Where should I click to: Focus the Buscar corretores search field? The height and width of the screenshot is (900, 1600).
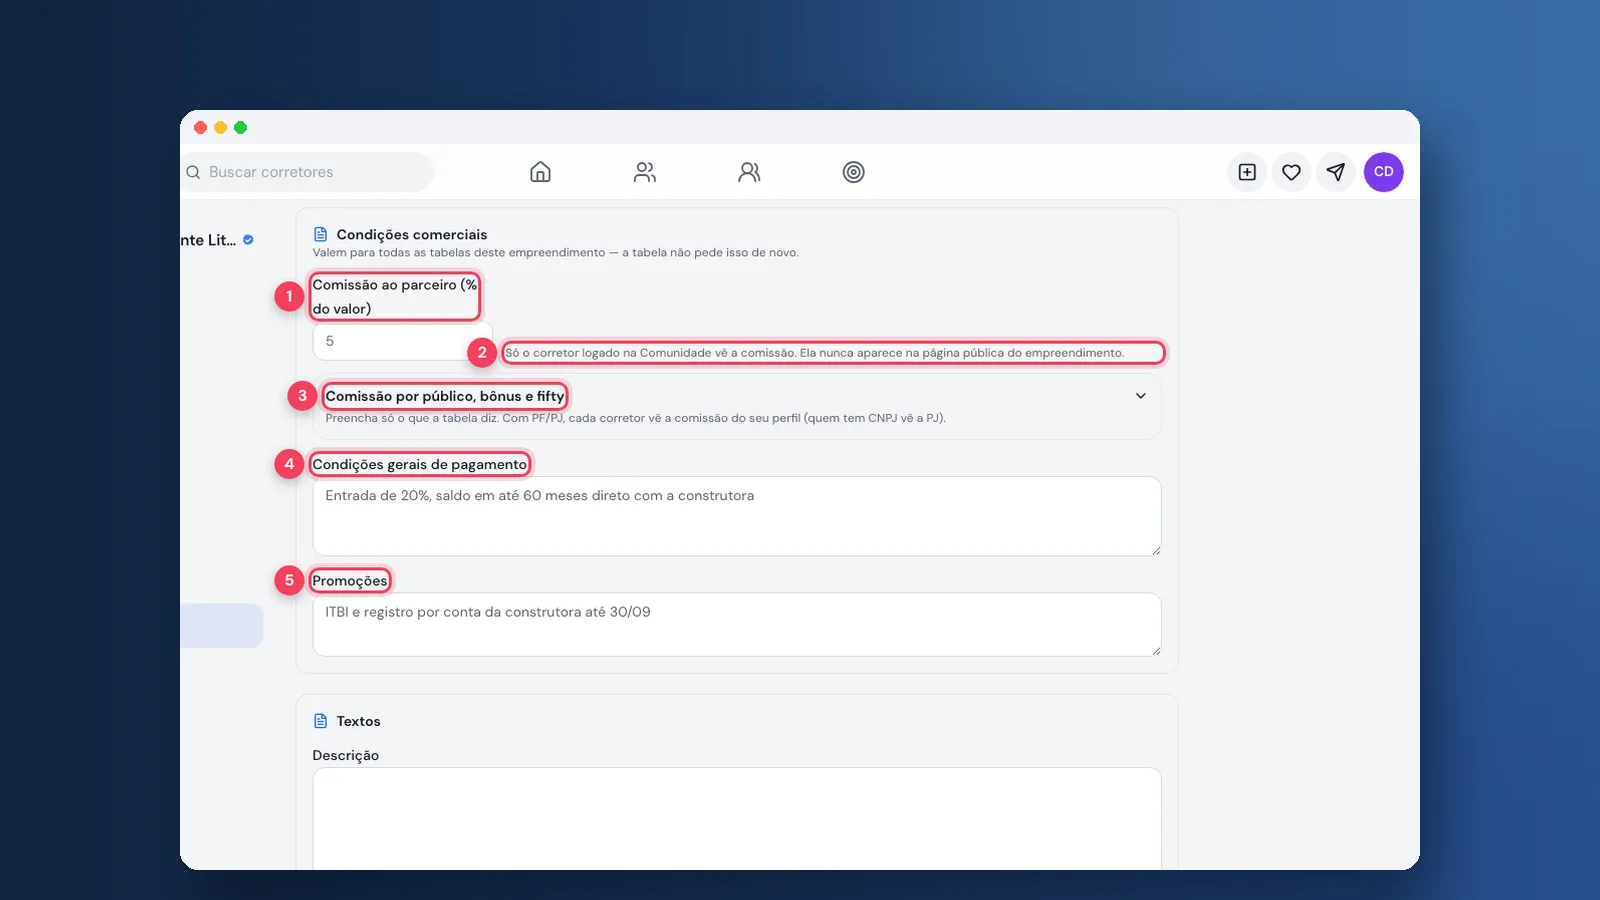point(307,172)
